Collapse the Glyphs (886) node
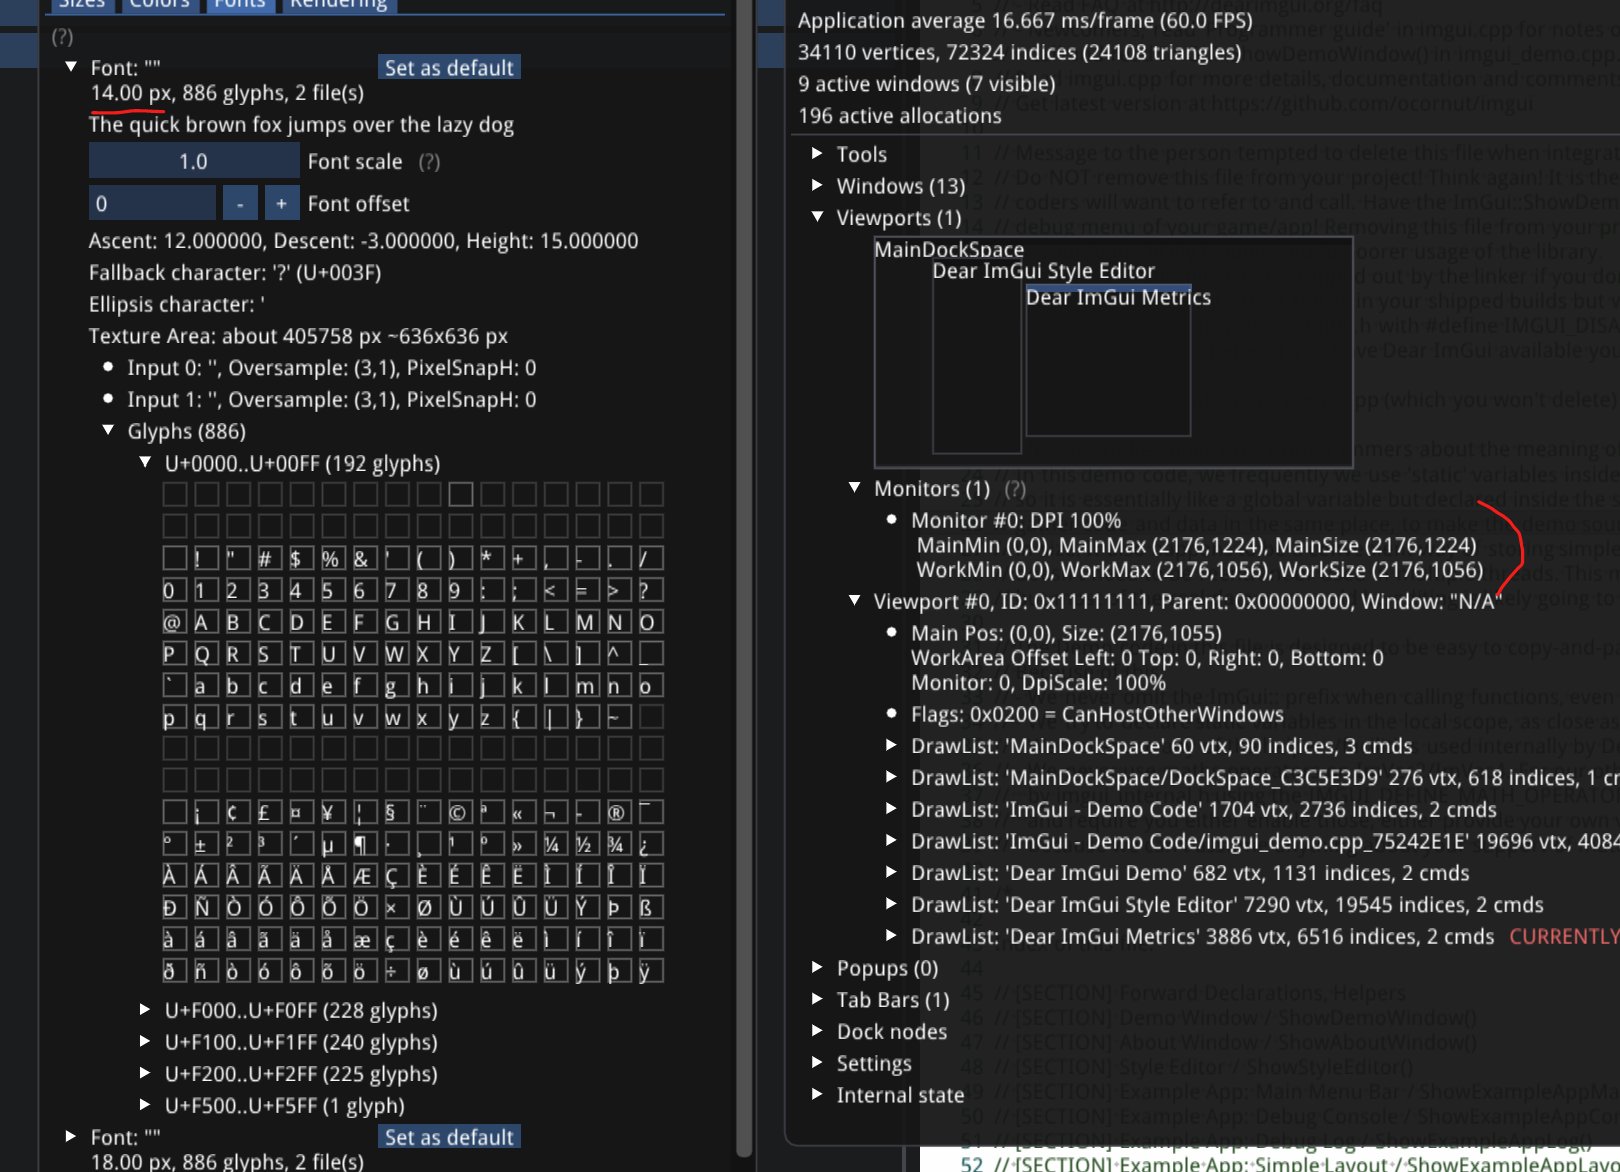 [x=109, y=430]
